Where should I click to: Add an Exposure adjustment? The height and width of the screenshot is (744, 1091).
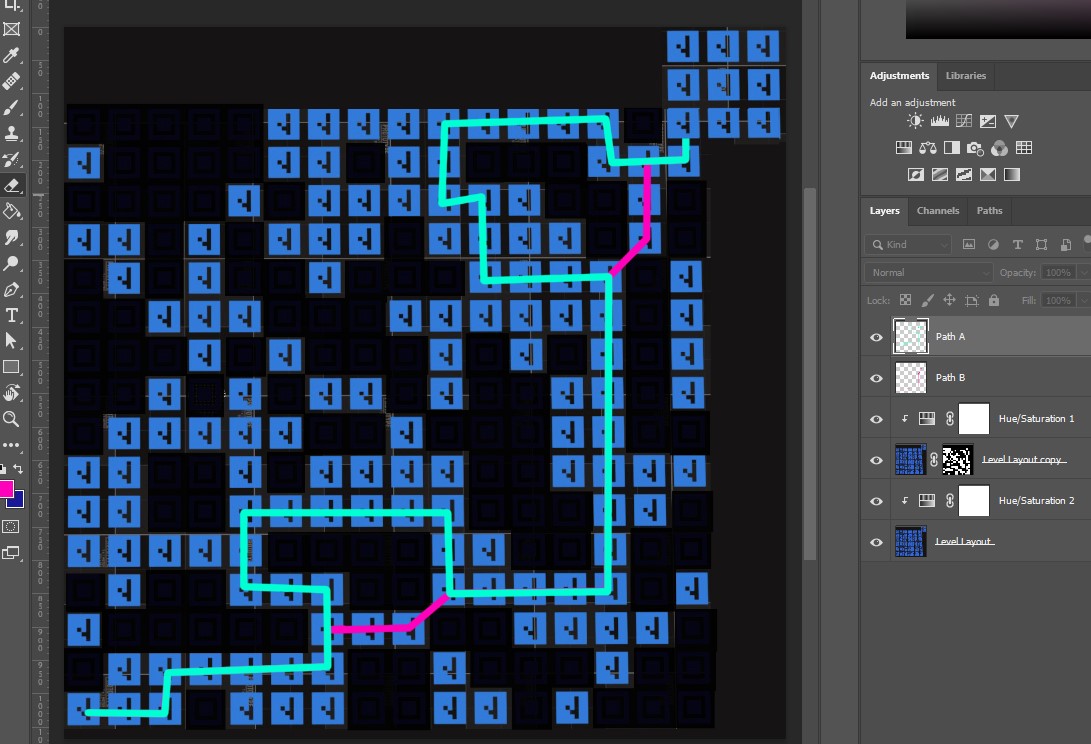[987, 121]
